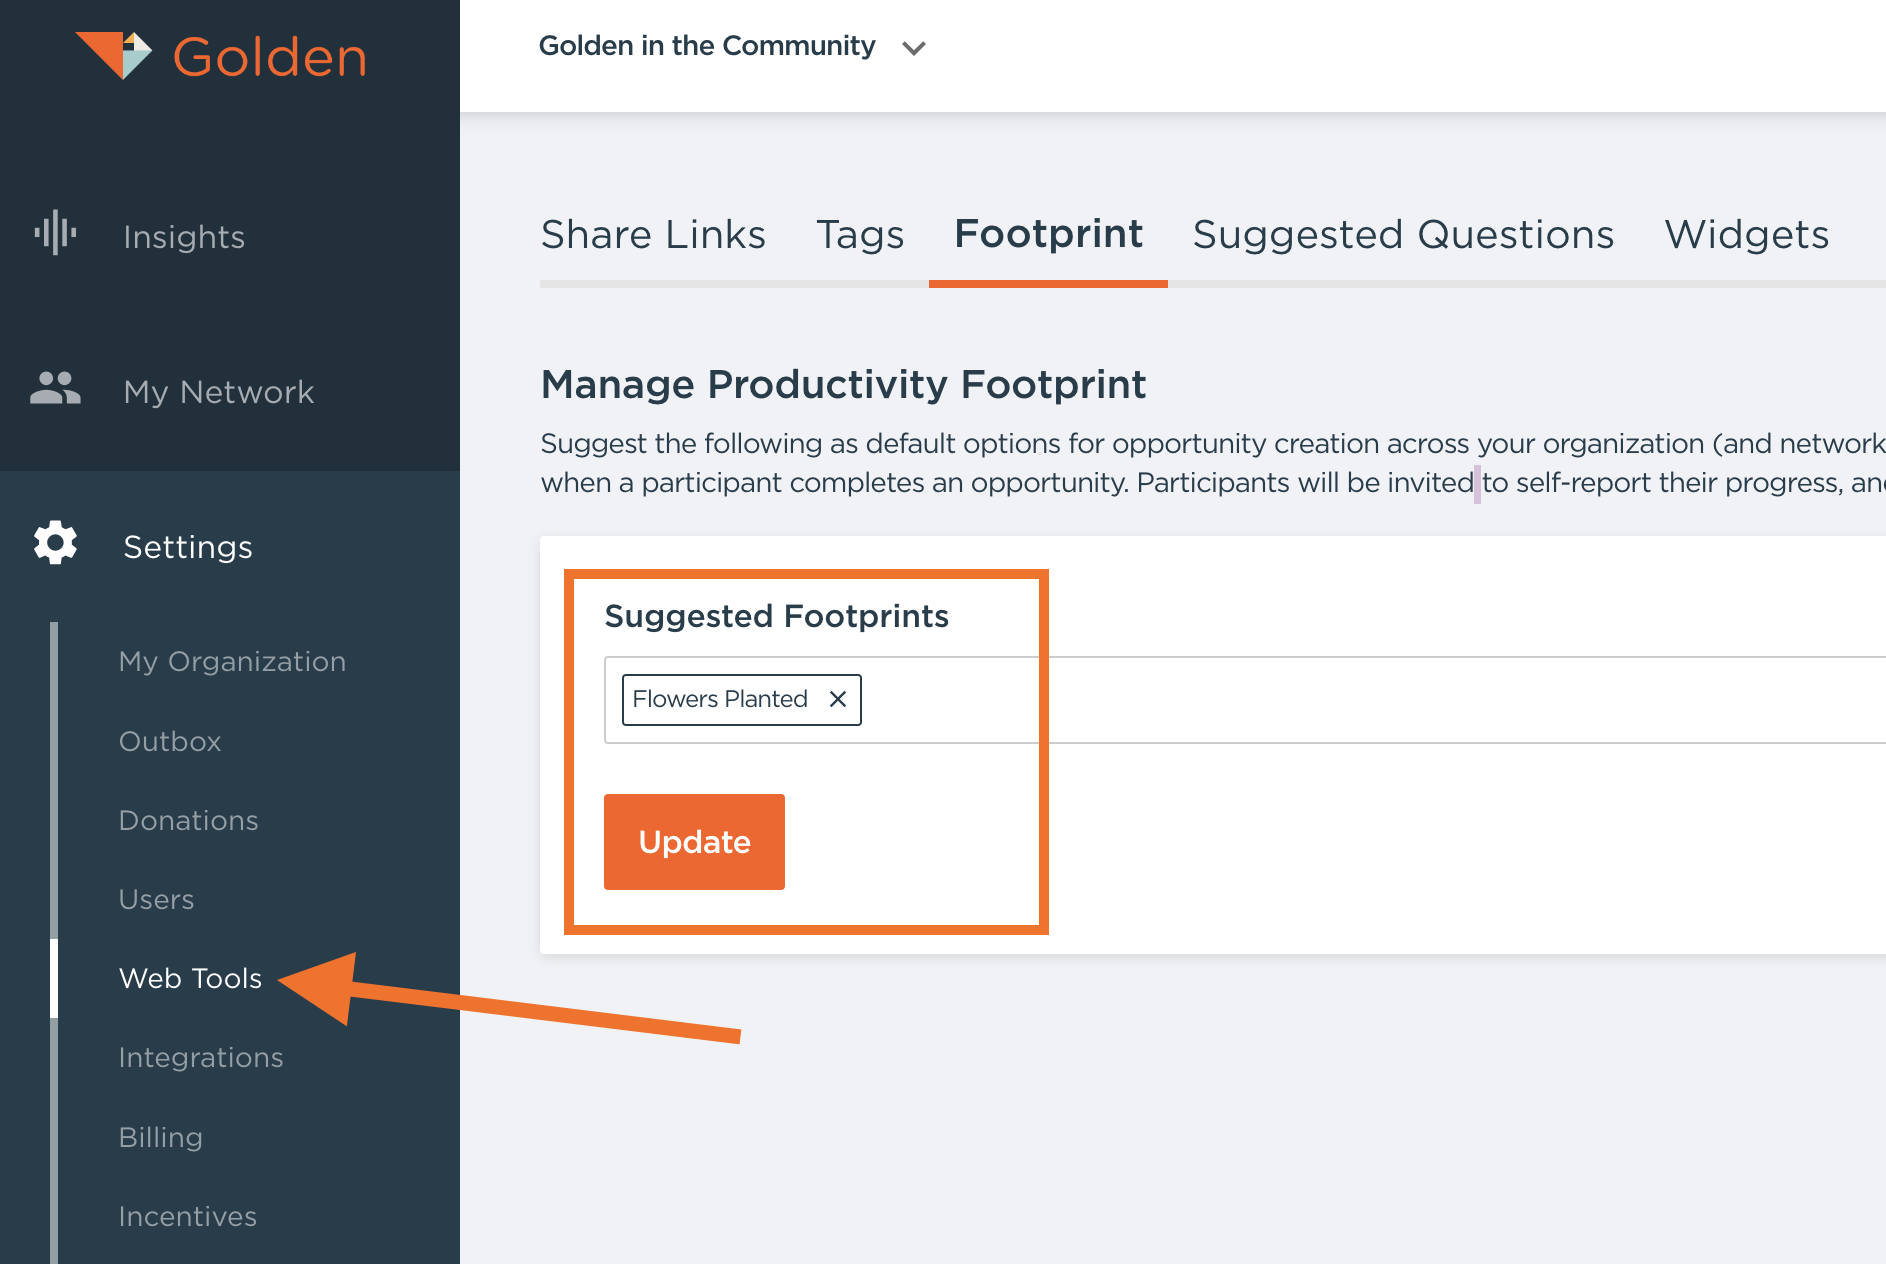
Task: Open the Donations settings page
Action: tap(188, 820)
